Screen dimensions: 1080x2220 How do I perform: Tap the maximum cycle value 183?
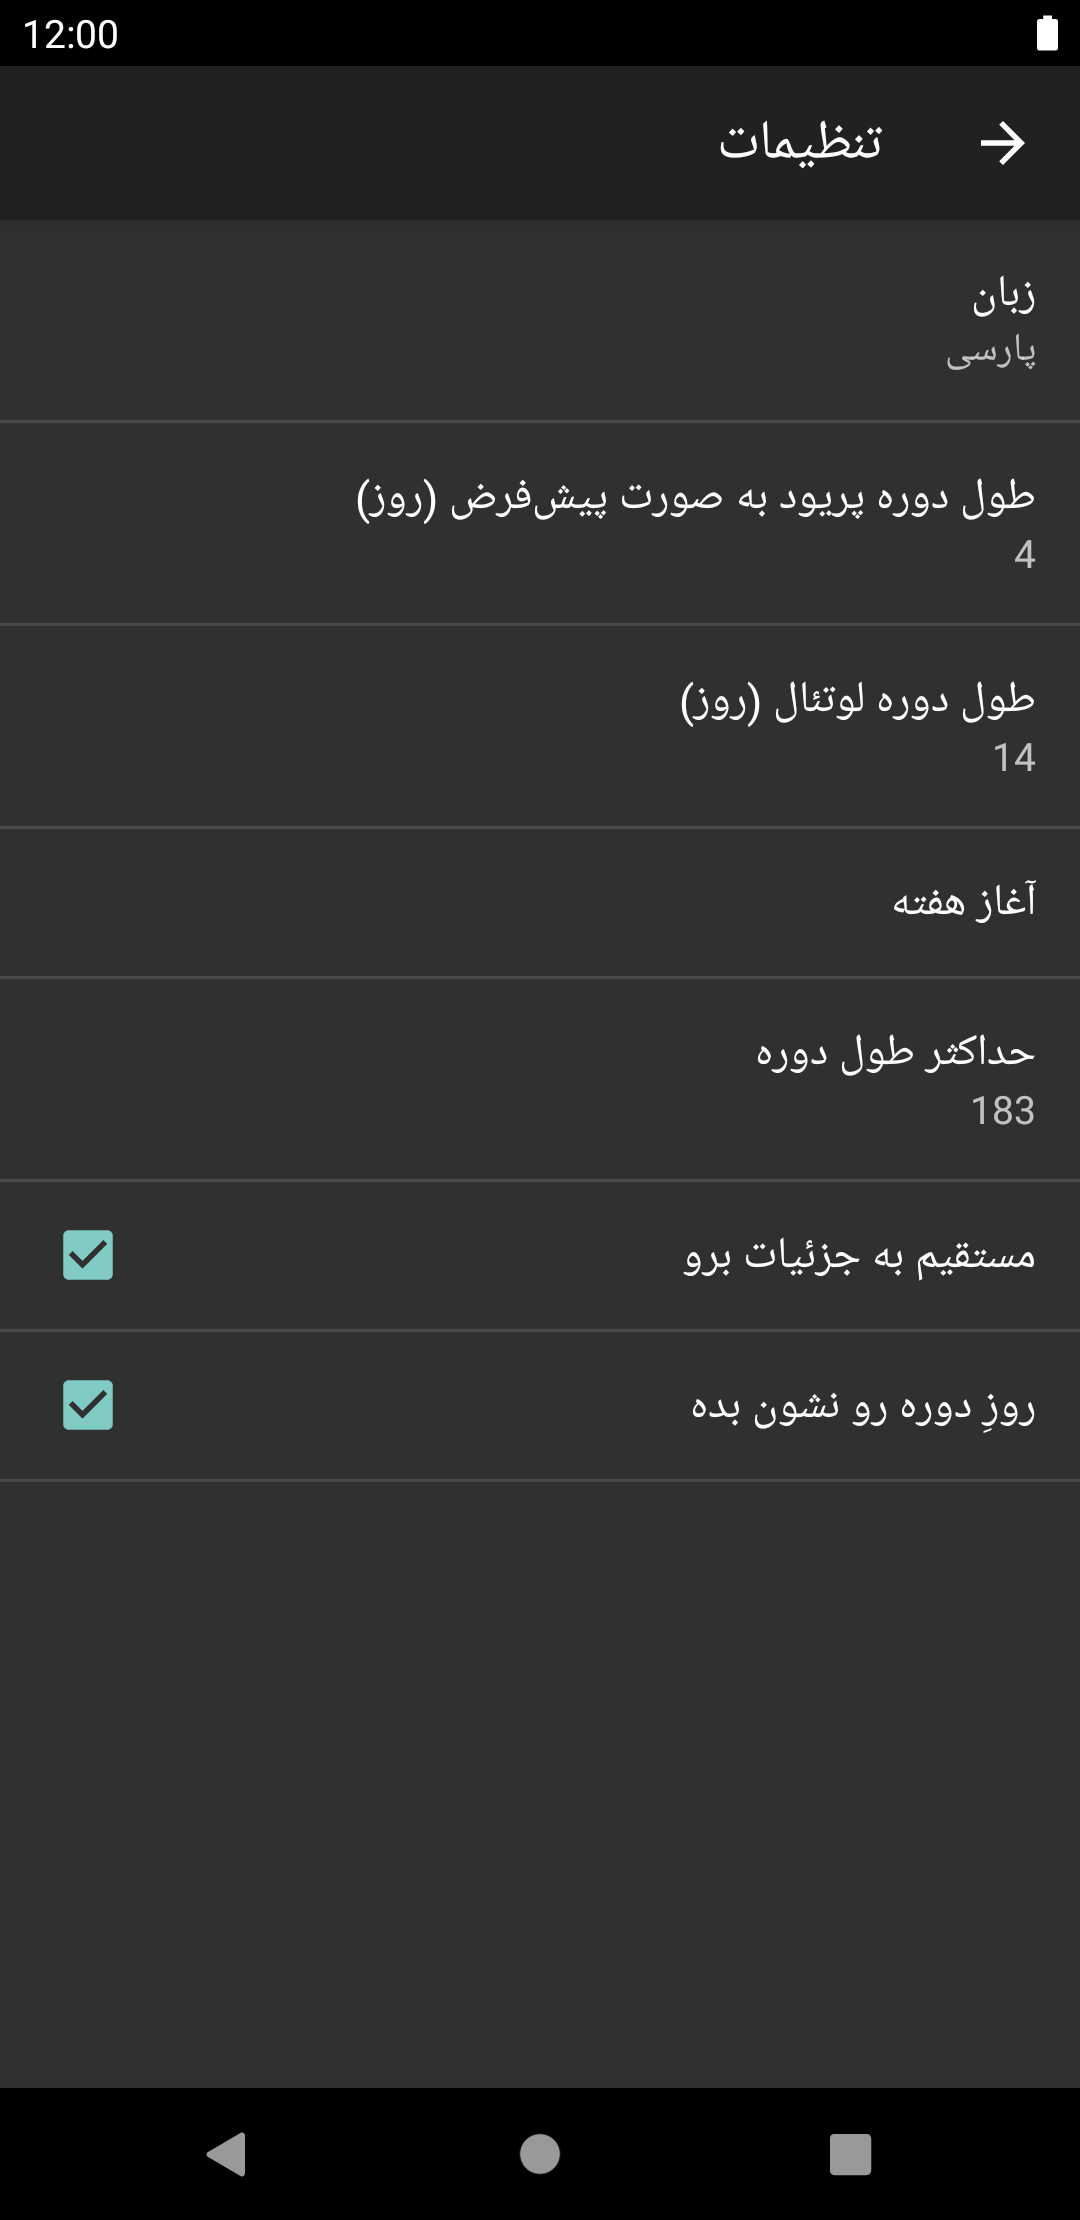(x=1003, y=1111)
